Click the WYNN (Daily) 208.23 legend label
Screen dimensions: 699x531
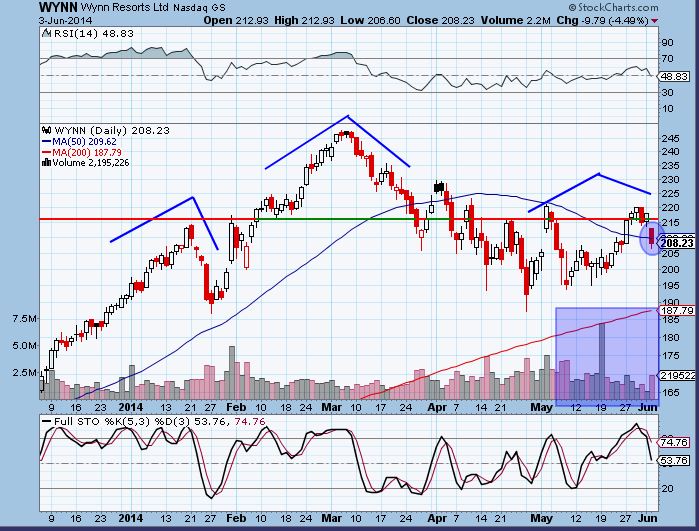point(112,131)
